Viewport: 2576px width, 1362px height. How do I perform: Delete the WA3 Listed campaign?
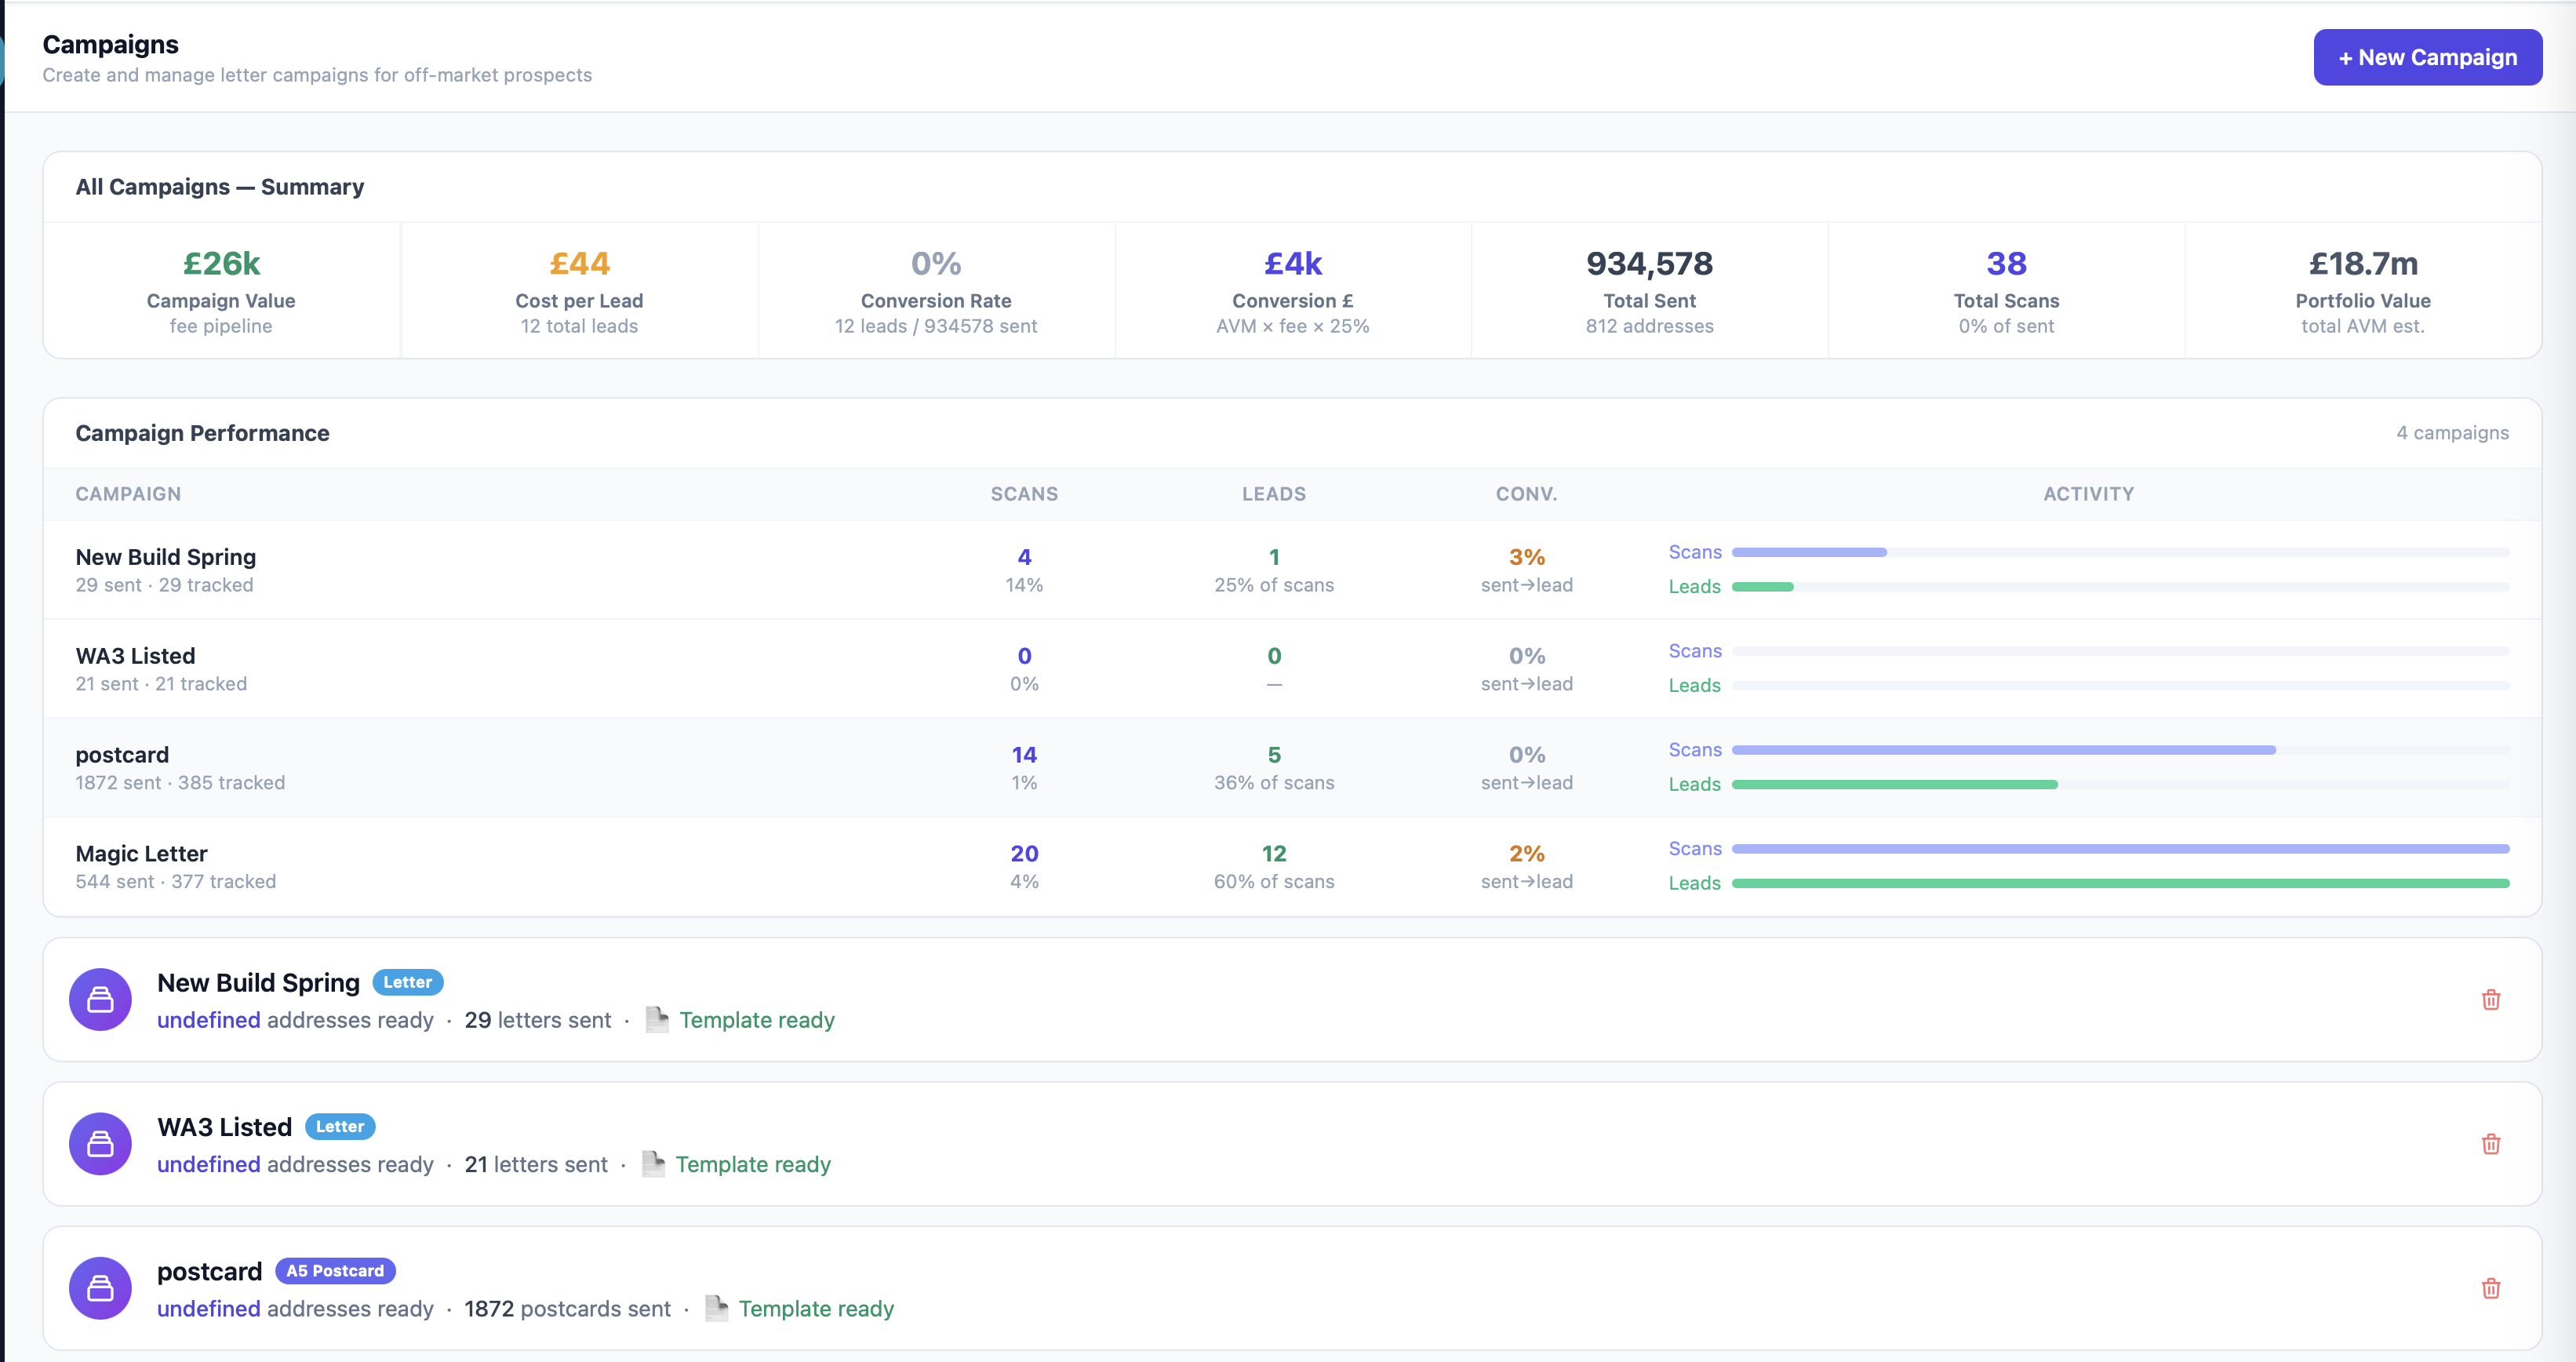tap(2491, 1143)
